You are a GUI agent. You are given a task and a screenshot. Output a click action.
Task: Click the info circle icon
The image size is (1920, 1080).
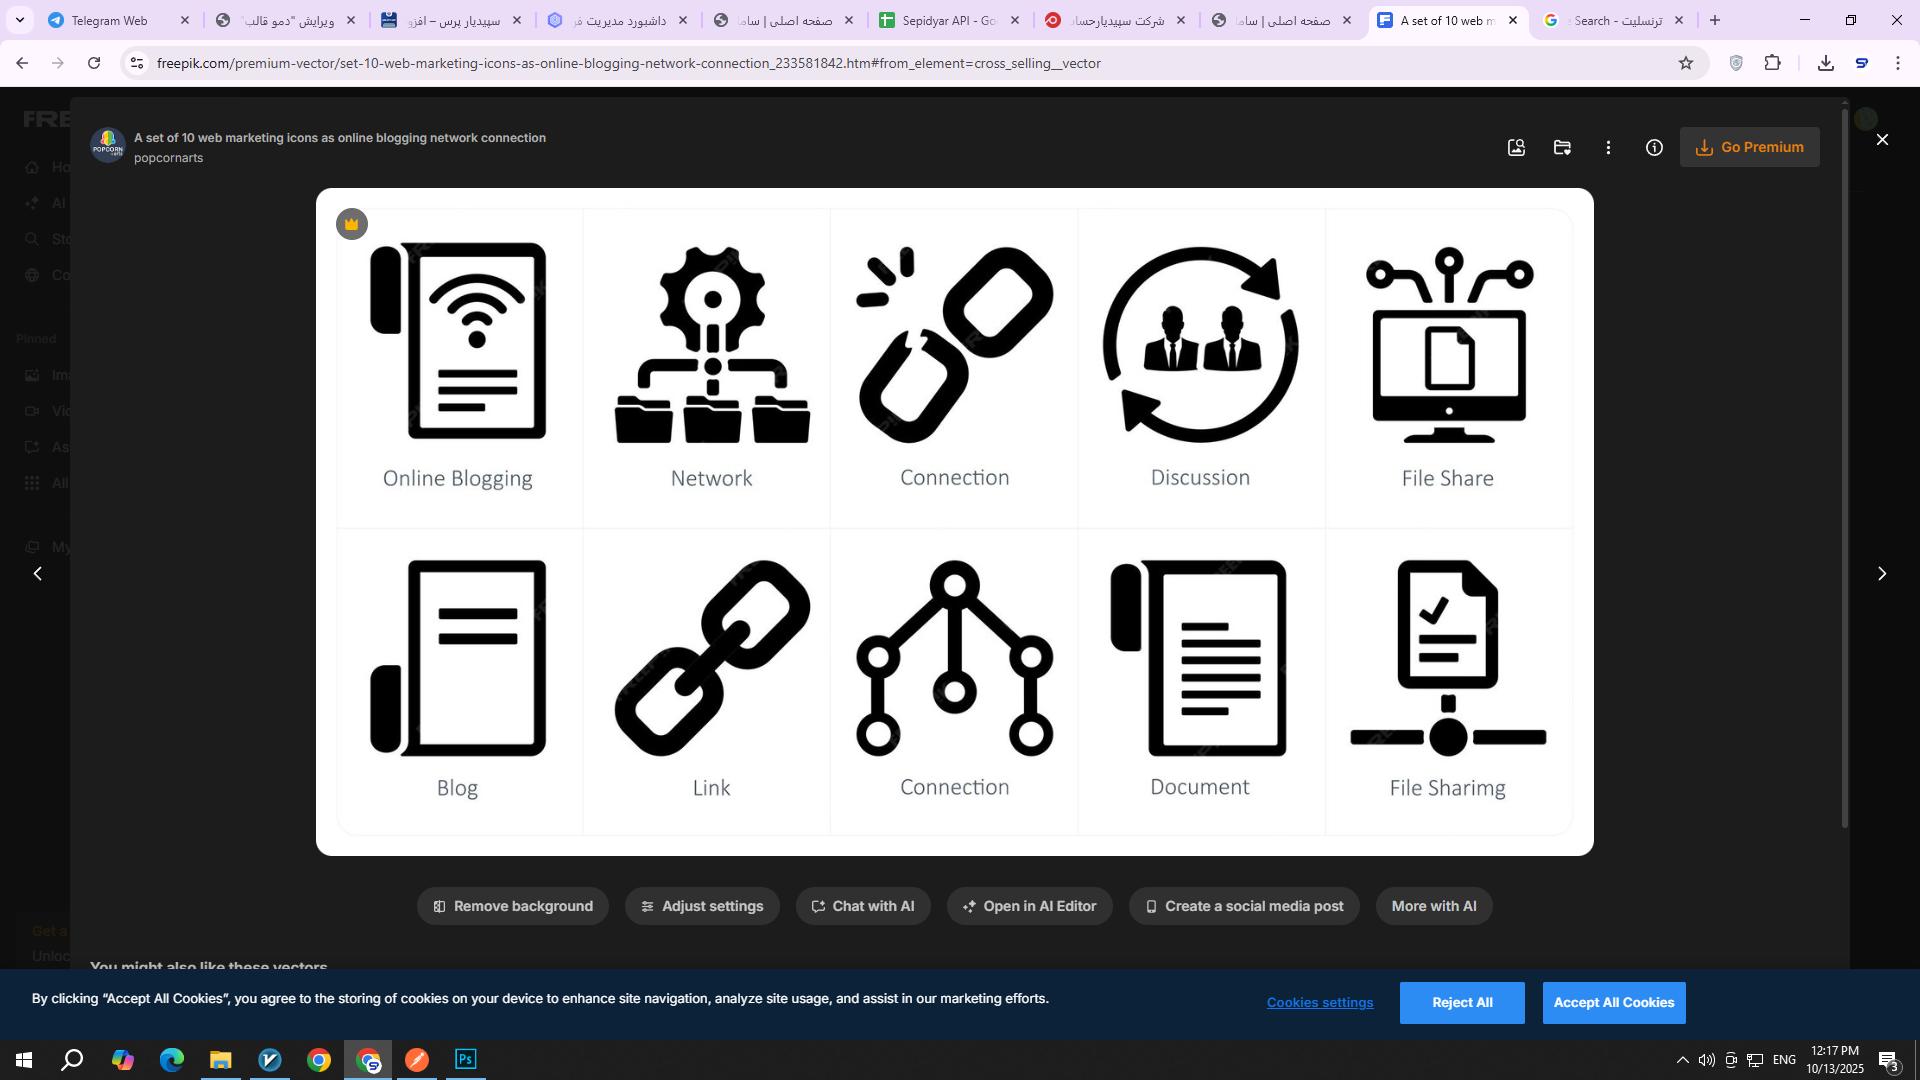1654,148
